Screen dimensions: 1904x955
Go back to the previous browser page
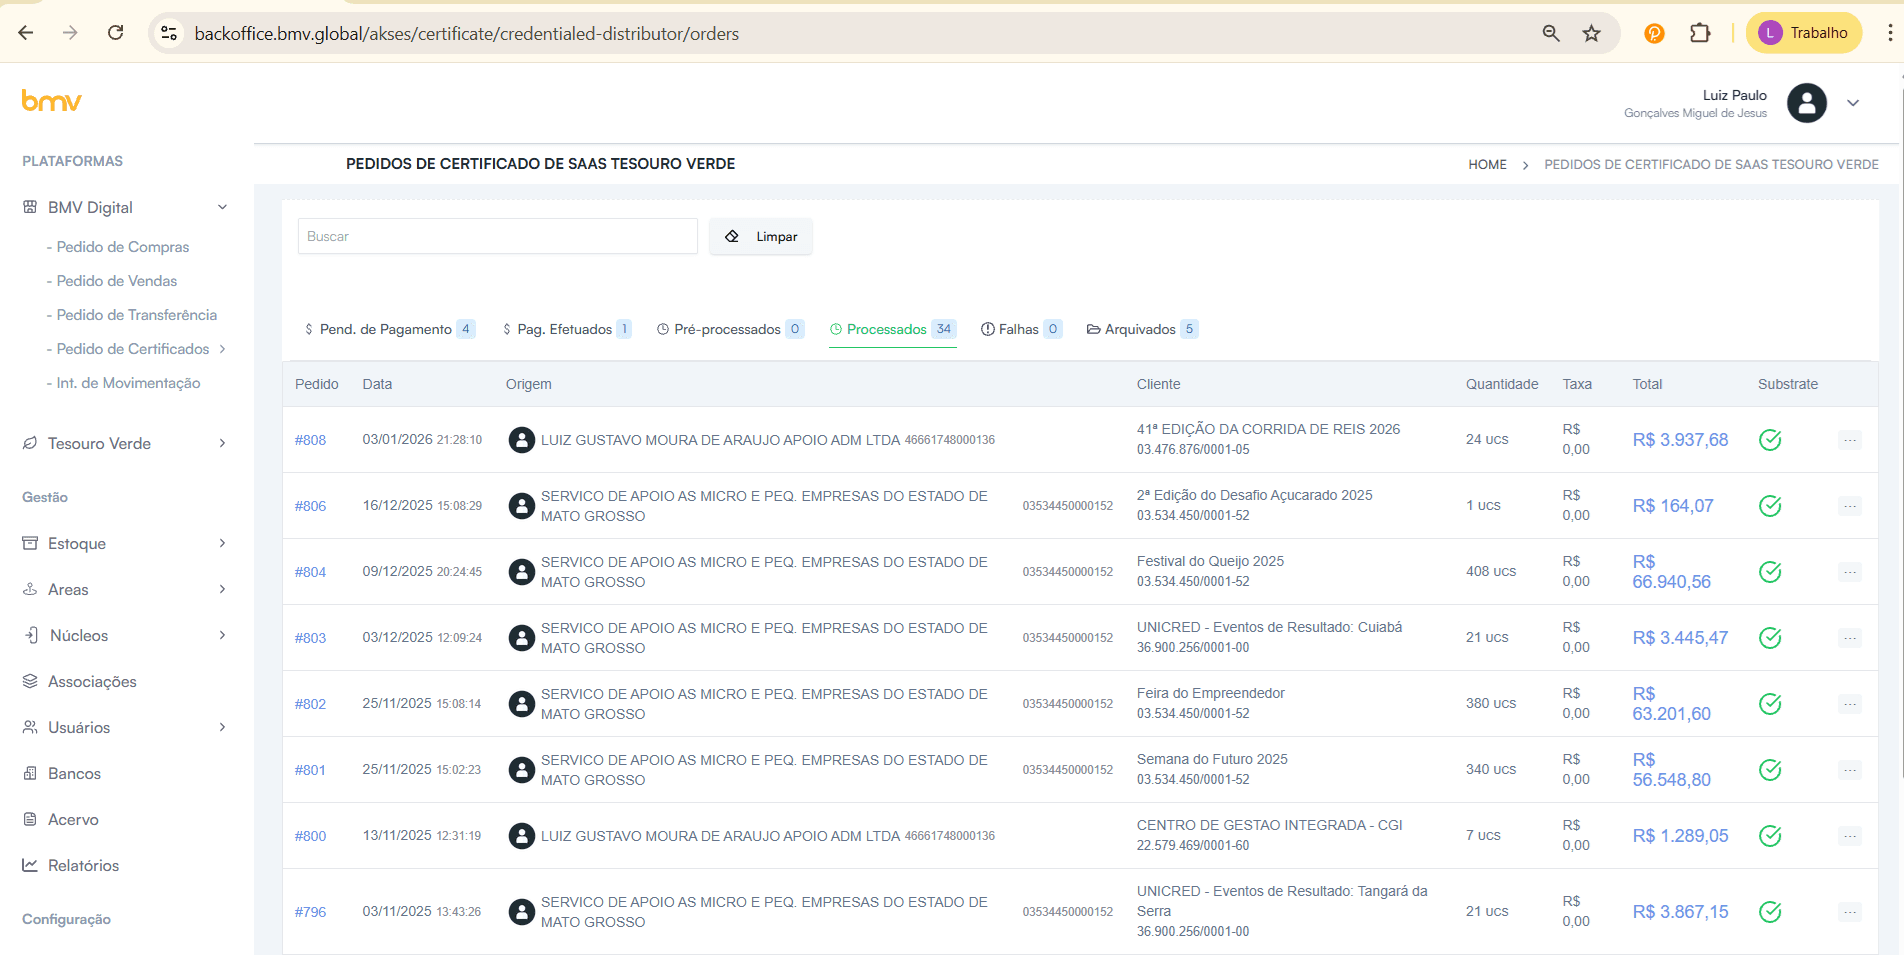click(x=26, y=33)
